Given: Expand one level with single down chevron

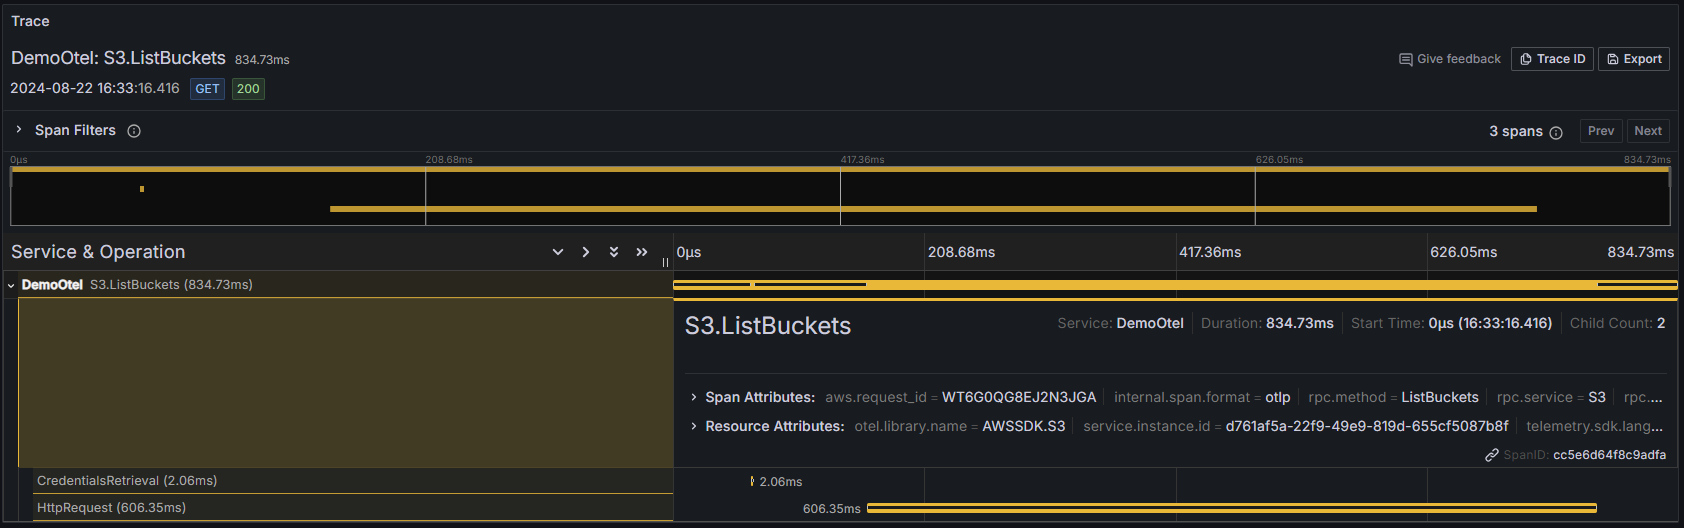Looking at the screenshot, I should click(x=558, y=252).
